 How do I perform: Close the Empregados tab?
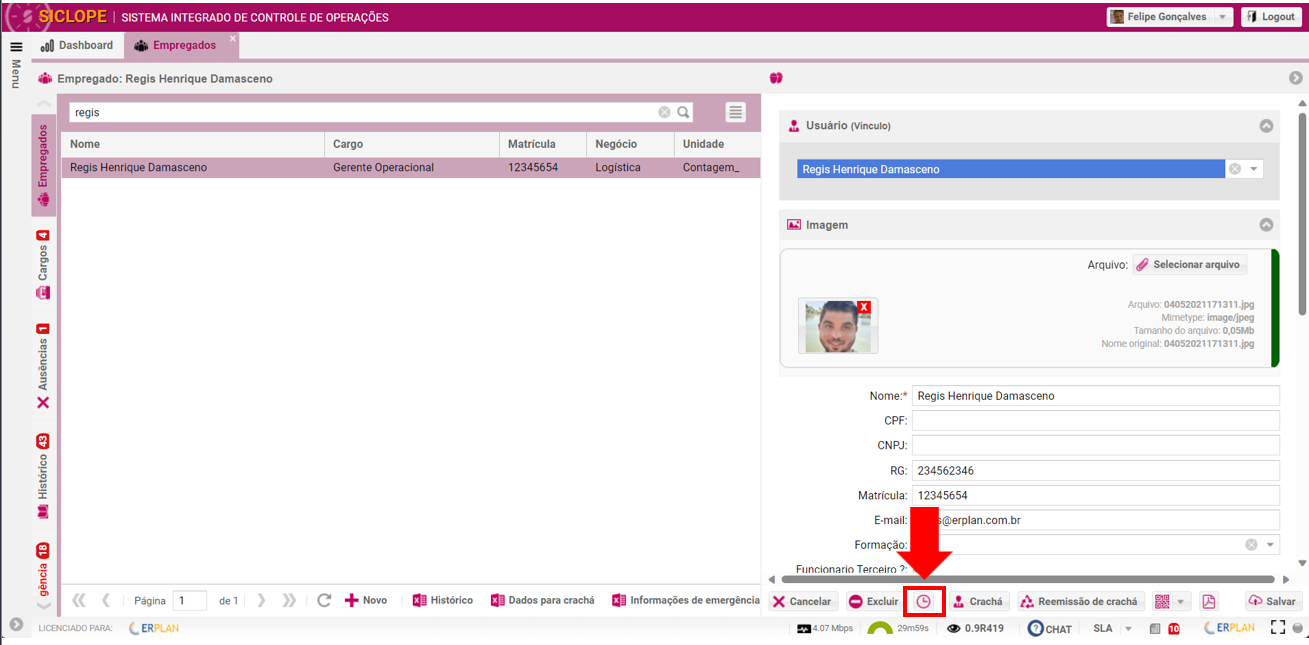(x=233, y=39)
